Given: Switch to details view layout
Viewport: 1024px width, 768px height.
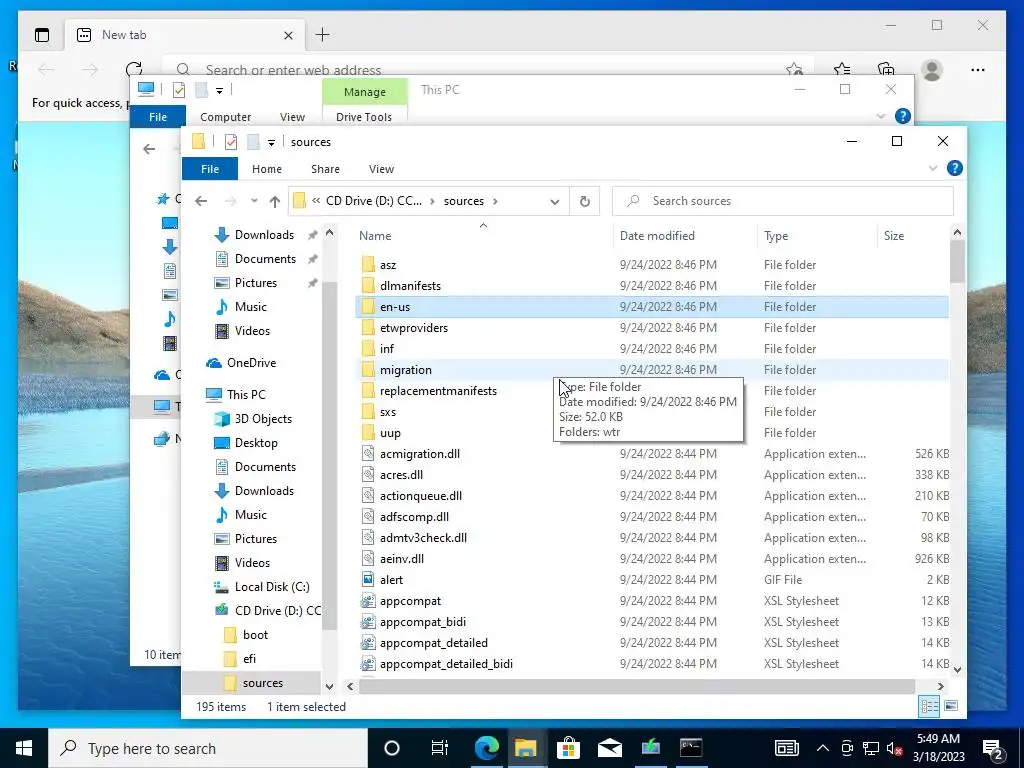Looking at the screenshot, I should (x=929, y=706).
